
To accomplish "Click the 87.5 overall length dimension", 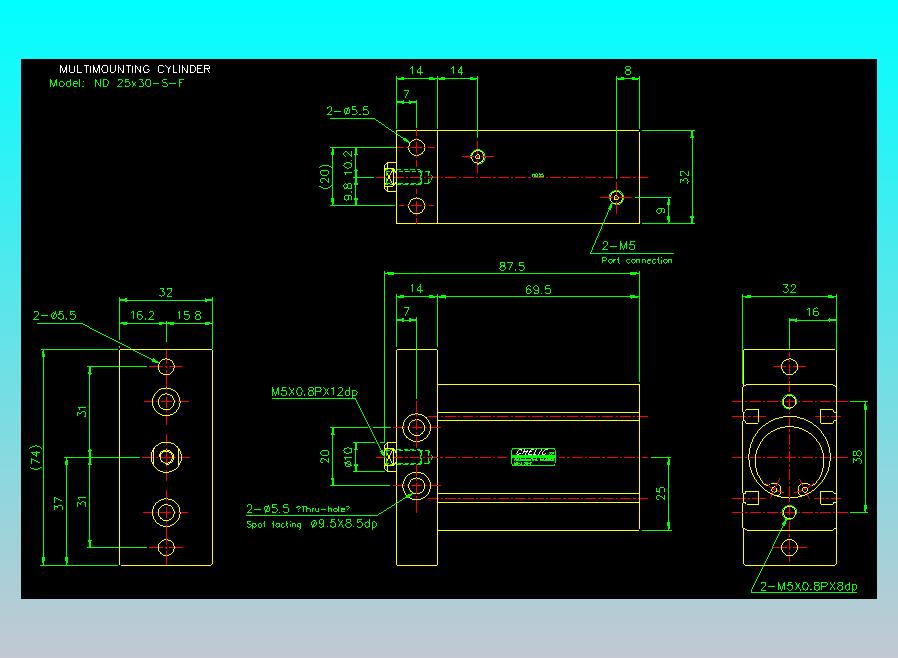I will [x=512, y=266].
